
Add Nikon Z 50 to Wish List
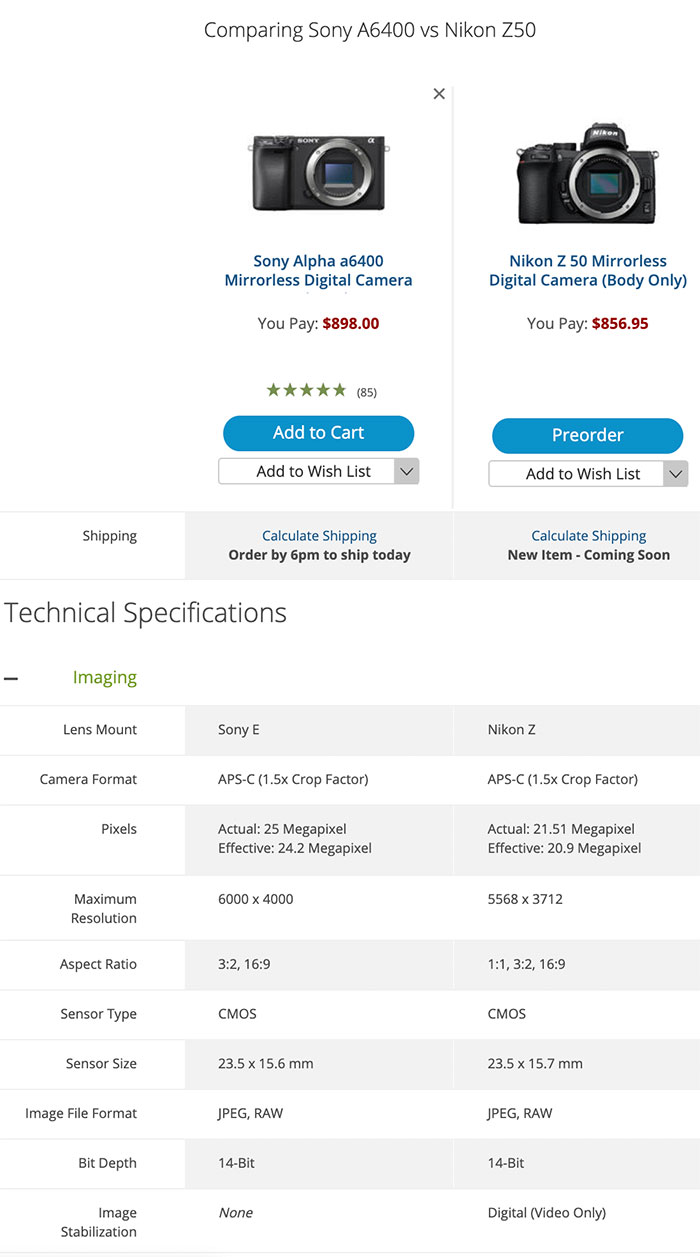tap(577, 474)
